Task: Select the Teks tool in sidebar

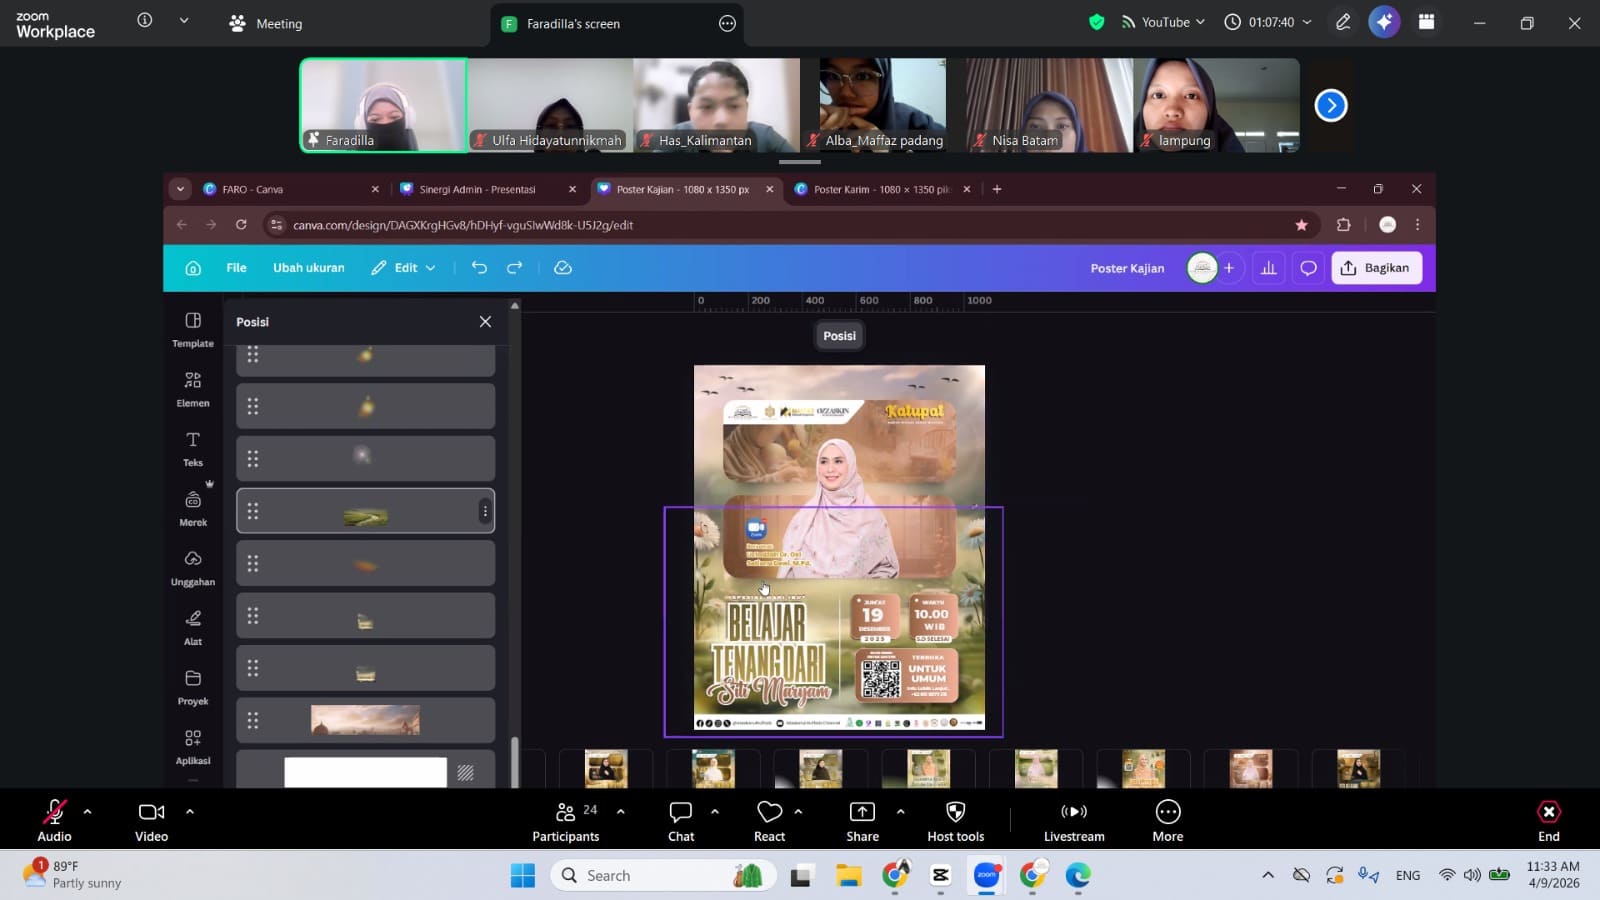Action: [x=193, y=448]
